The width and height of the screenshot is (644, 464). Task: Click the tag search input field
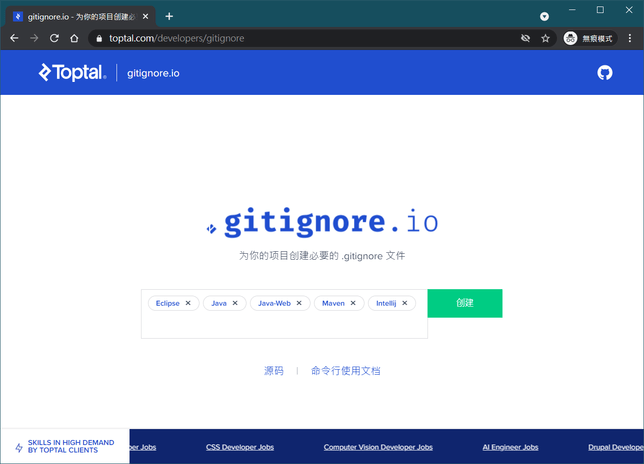click(x=284, y=326)
